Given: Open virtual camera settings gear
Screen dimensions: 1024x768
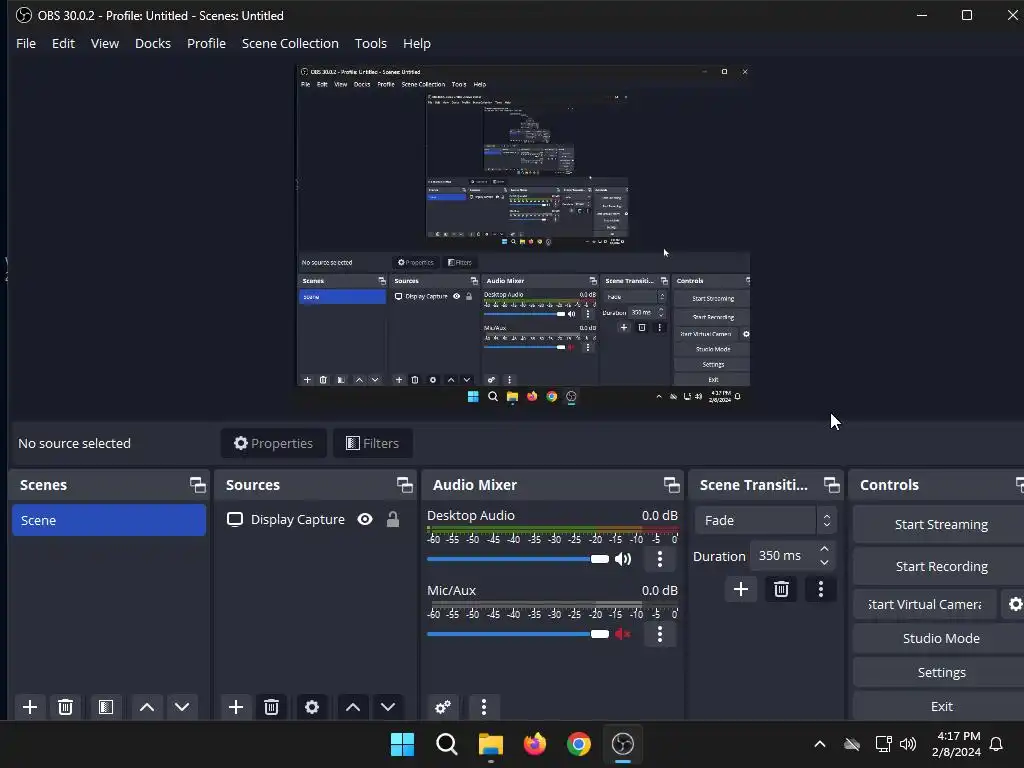Looking at the screenshot, I should point(1014,604).
